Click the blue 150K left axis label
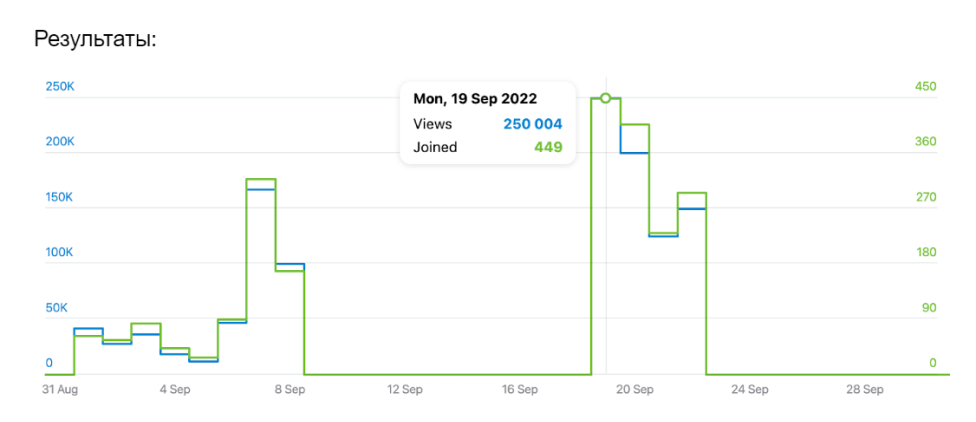Screen dimensions: 976x422 coord(60,197)
